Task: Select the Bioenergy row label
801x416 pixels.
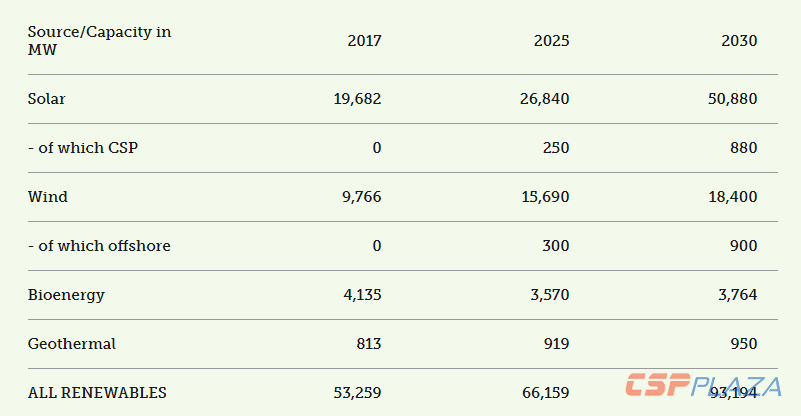Action: [x=66, y=295]
